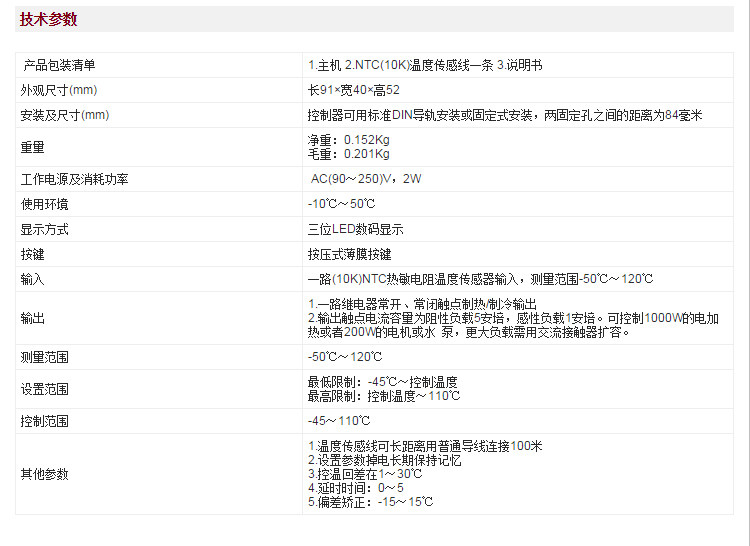Select the 产品包装清单 row label

pyautogui.click(x=60, y=65)
